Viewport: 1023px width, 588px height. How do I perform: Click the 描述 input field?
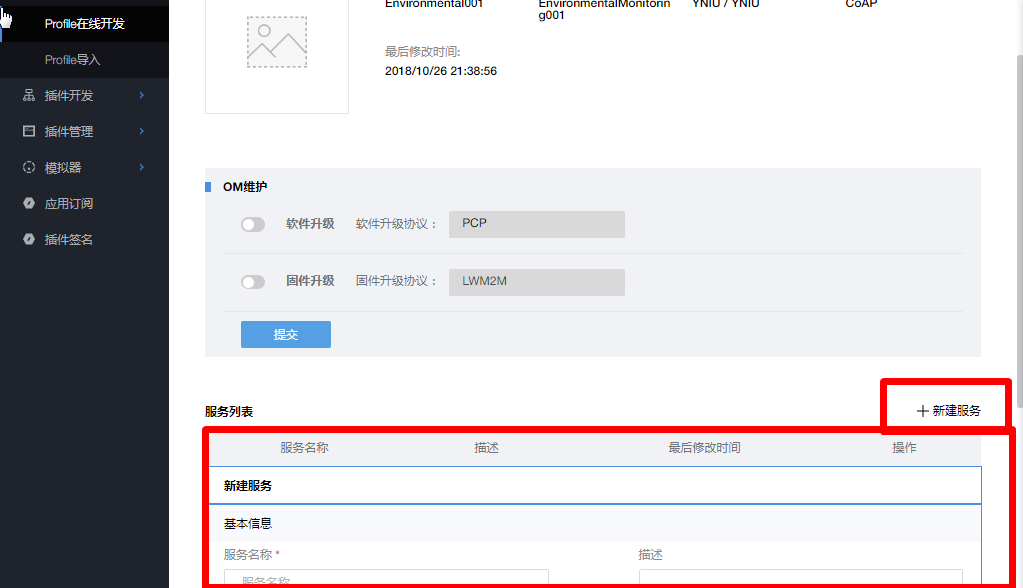coord(800,580)
